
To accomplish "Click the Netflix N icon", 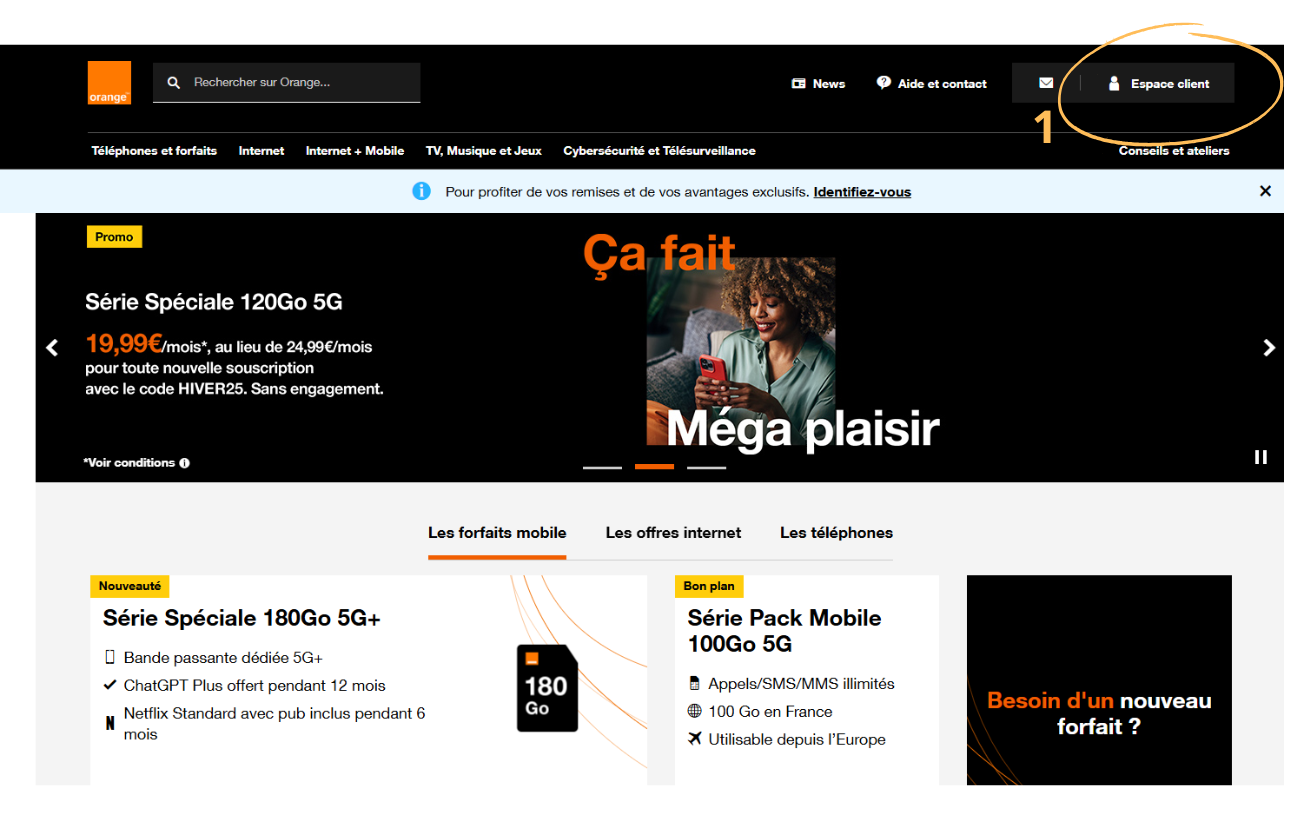I will coord(110,723).
